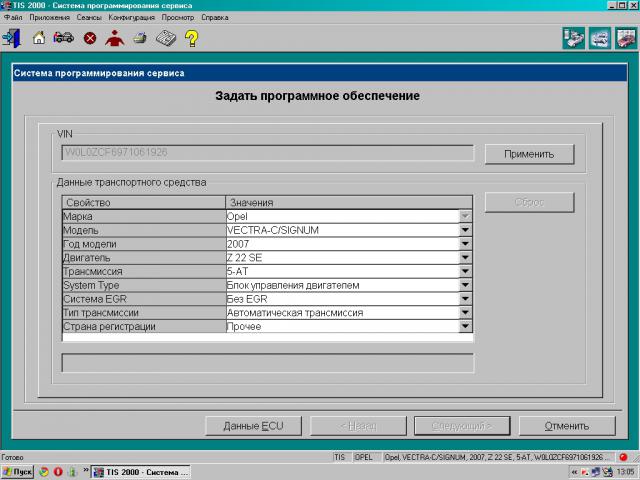The width and height of the screenshot is (640, 480).
Task: Click the VIN input field
Action: (267, 153)
